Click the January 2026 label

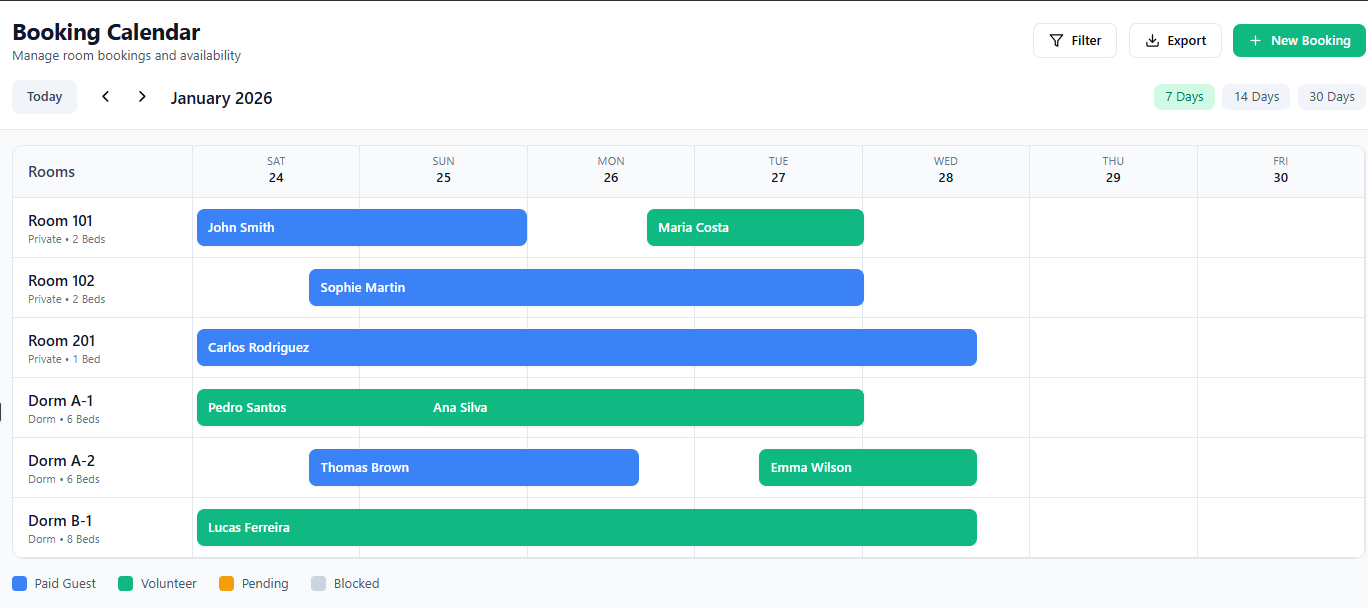click(x=221, y=98)
